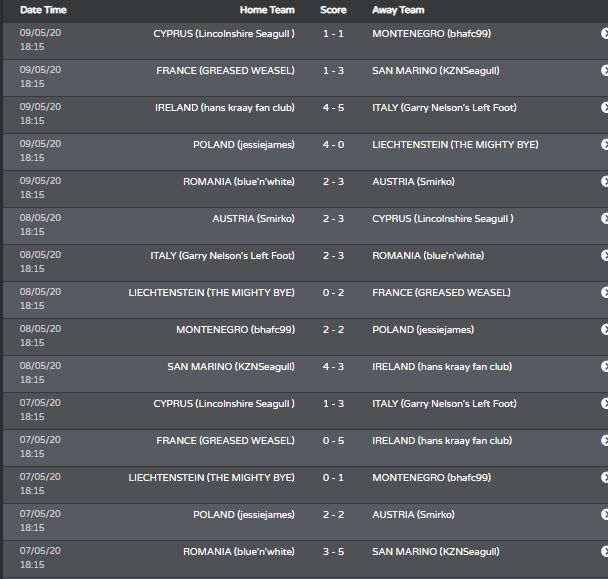Viewport: 608px width, 579px height.
Task: Open POLAND (jessiejames) home team in 4-0 match
Action: (x=244, y=145)
